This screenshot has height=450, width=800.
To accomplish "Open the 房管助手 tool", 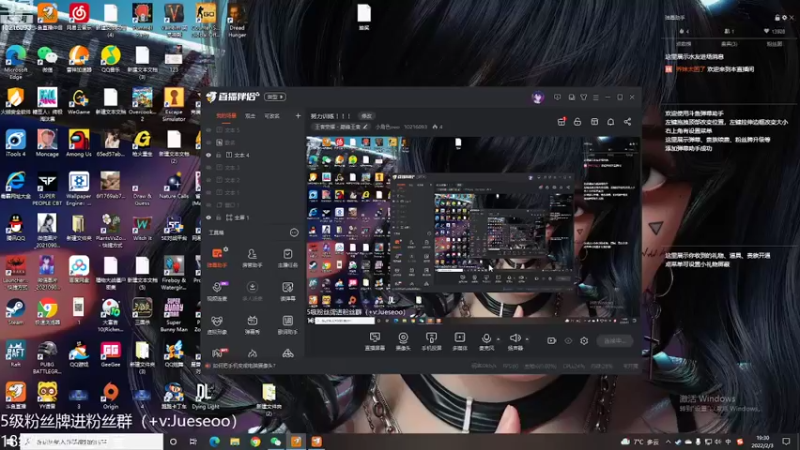I will 252,258.
